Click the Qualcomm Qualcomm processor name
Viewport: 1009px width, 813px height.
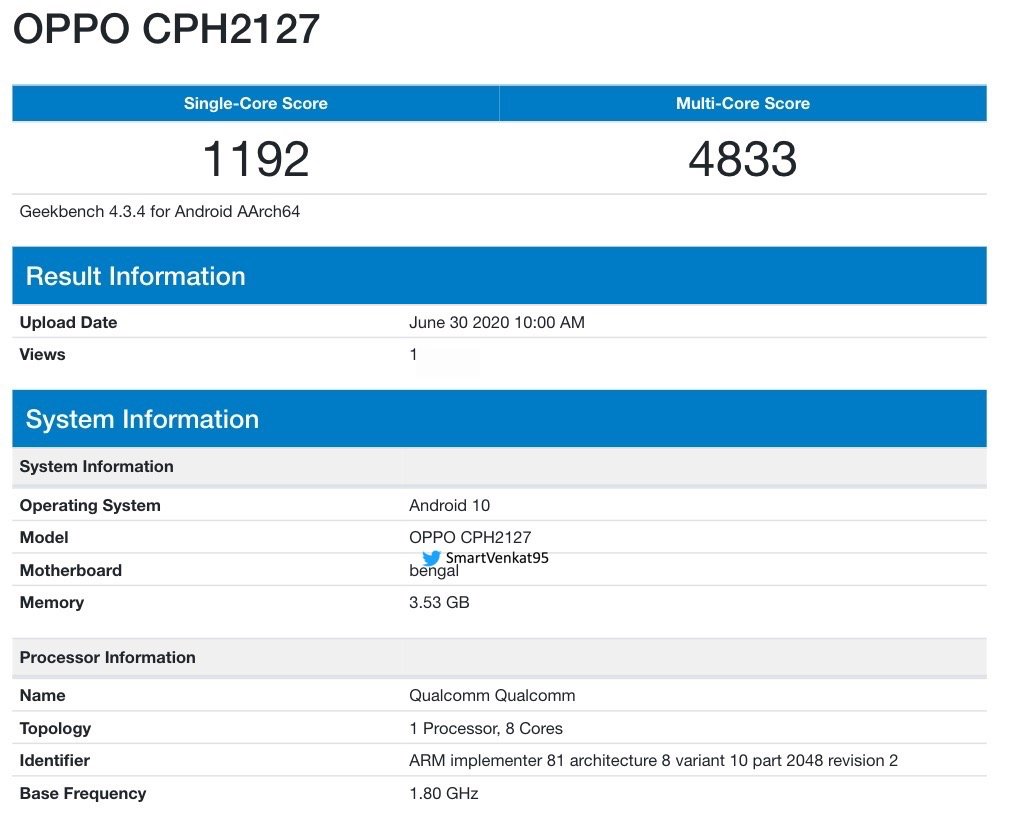tap(492, 695)
